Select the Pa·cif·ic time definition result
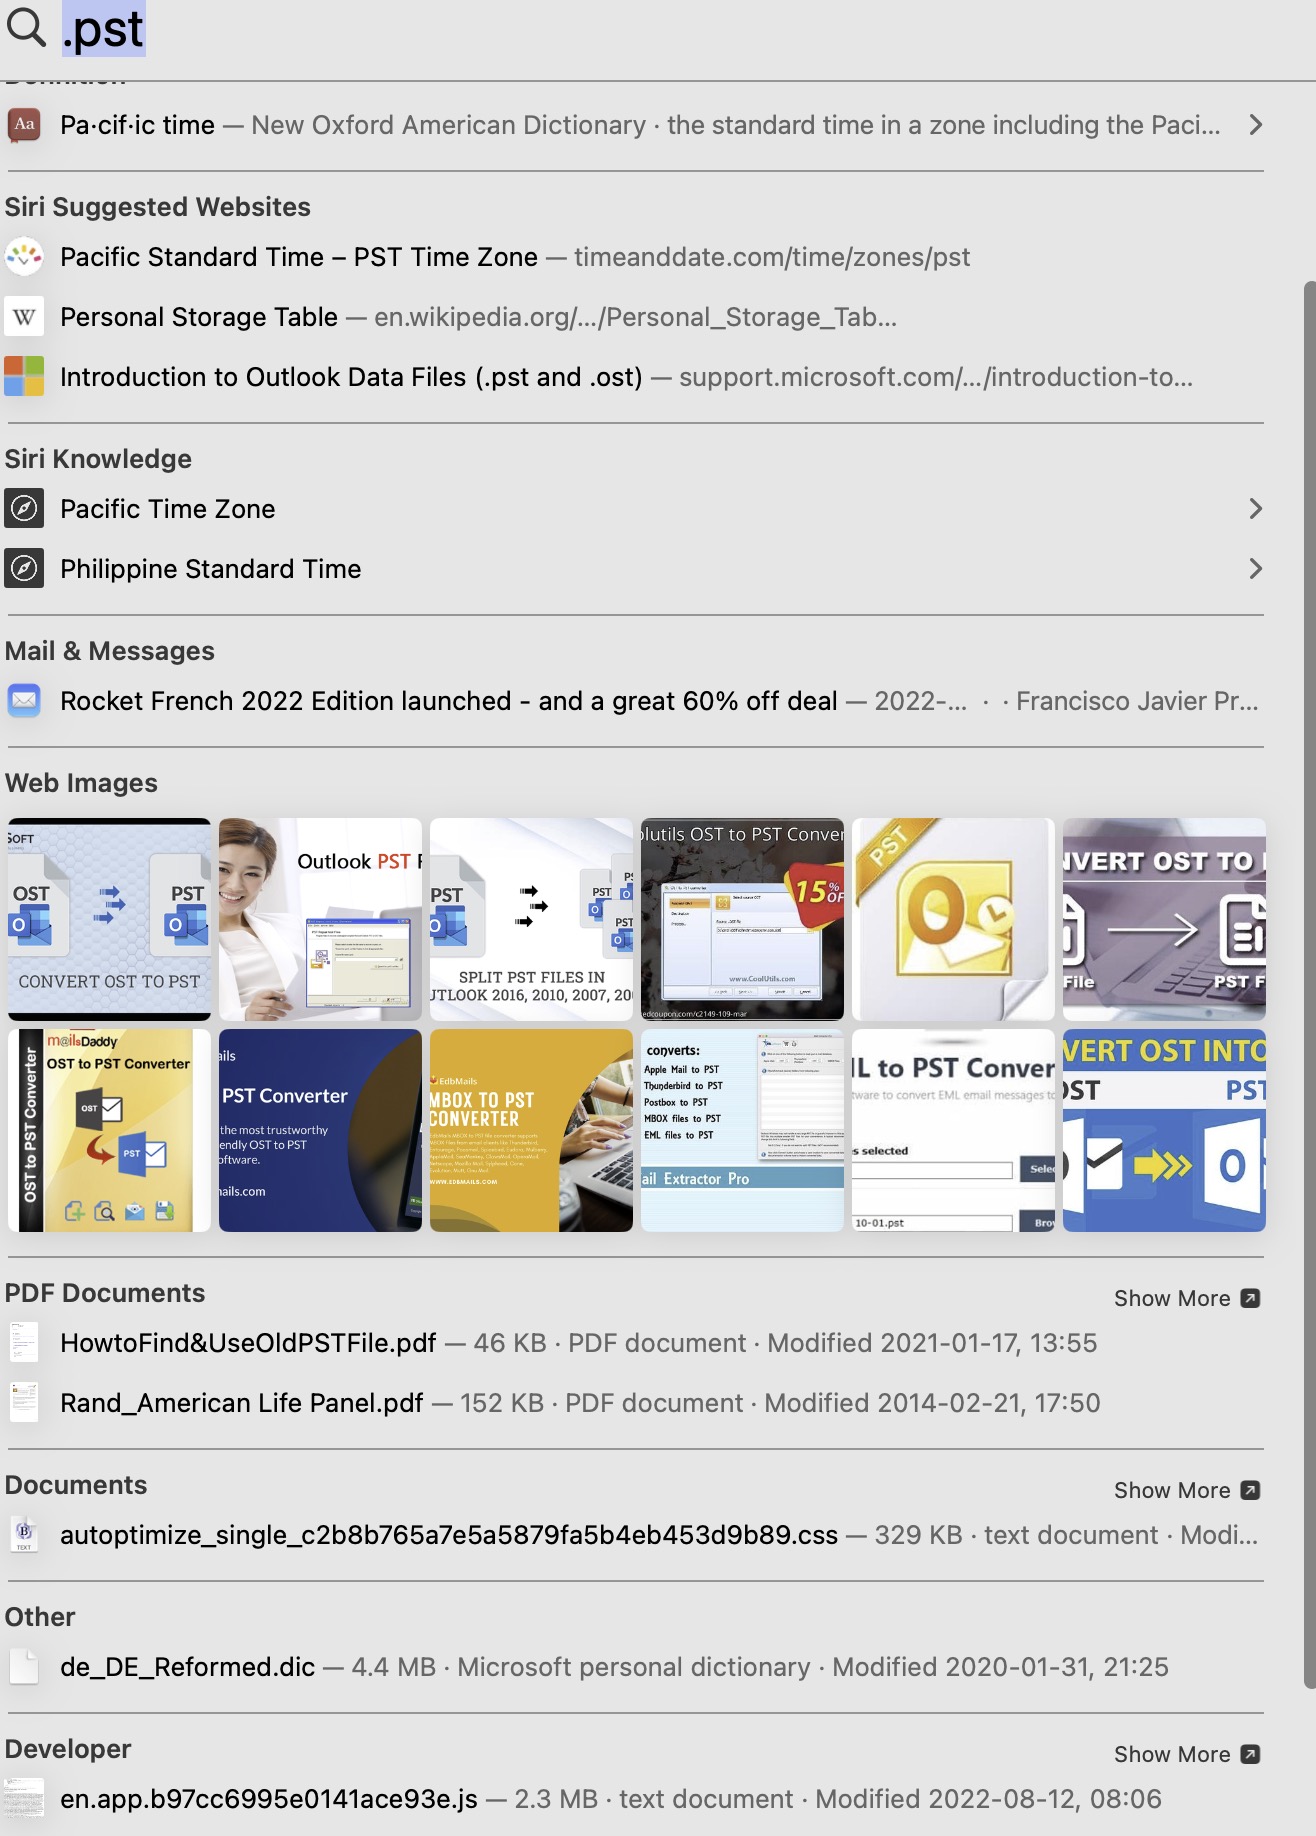This screenshot has height=1836, width=1316. (634, 125)
